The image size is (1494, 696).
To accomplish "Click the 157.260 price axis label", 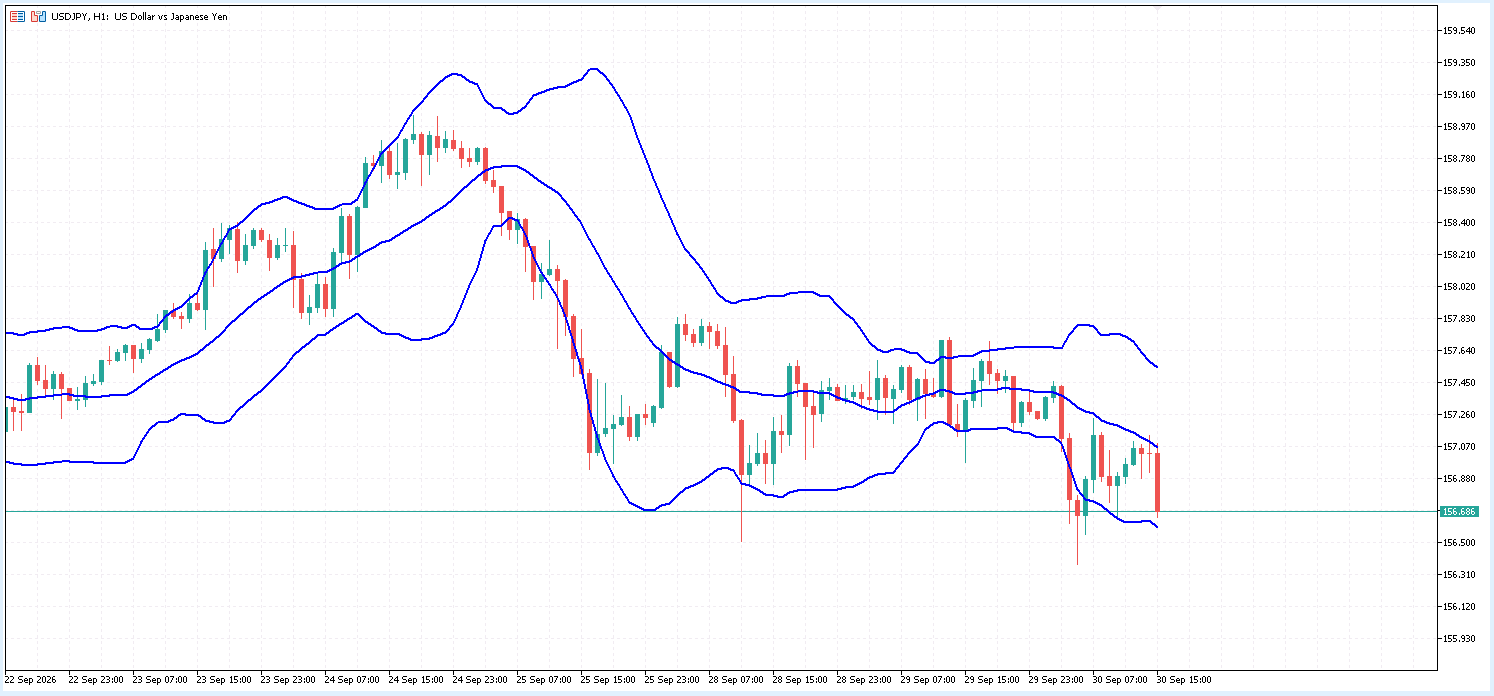I will point(1459,415).
